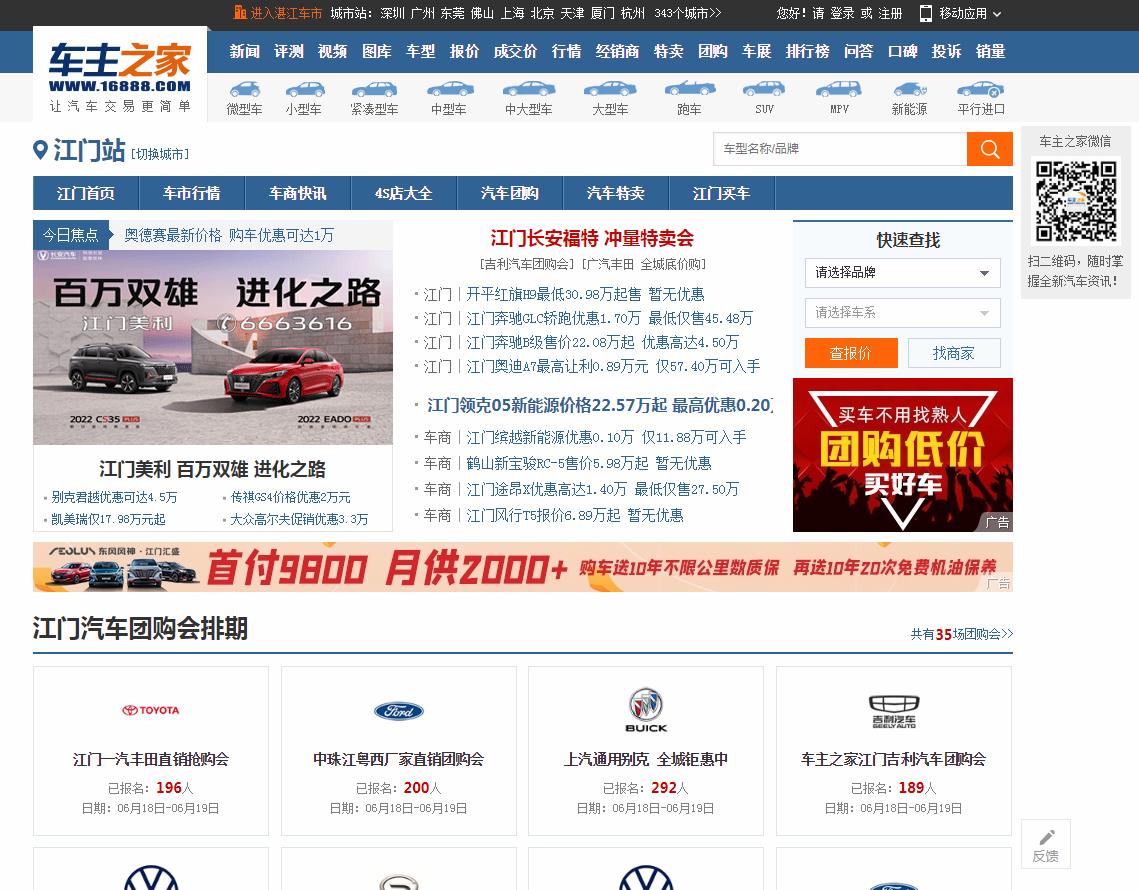The width and height of the screenshot is (1139, 890).
Task: Open the 江门首页 tab
Action: point(86,193)
